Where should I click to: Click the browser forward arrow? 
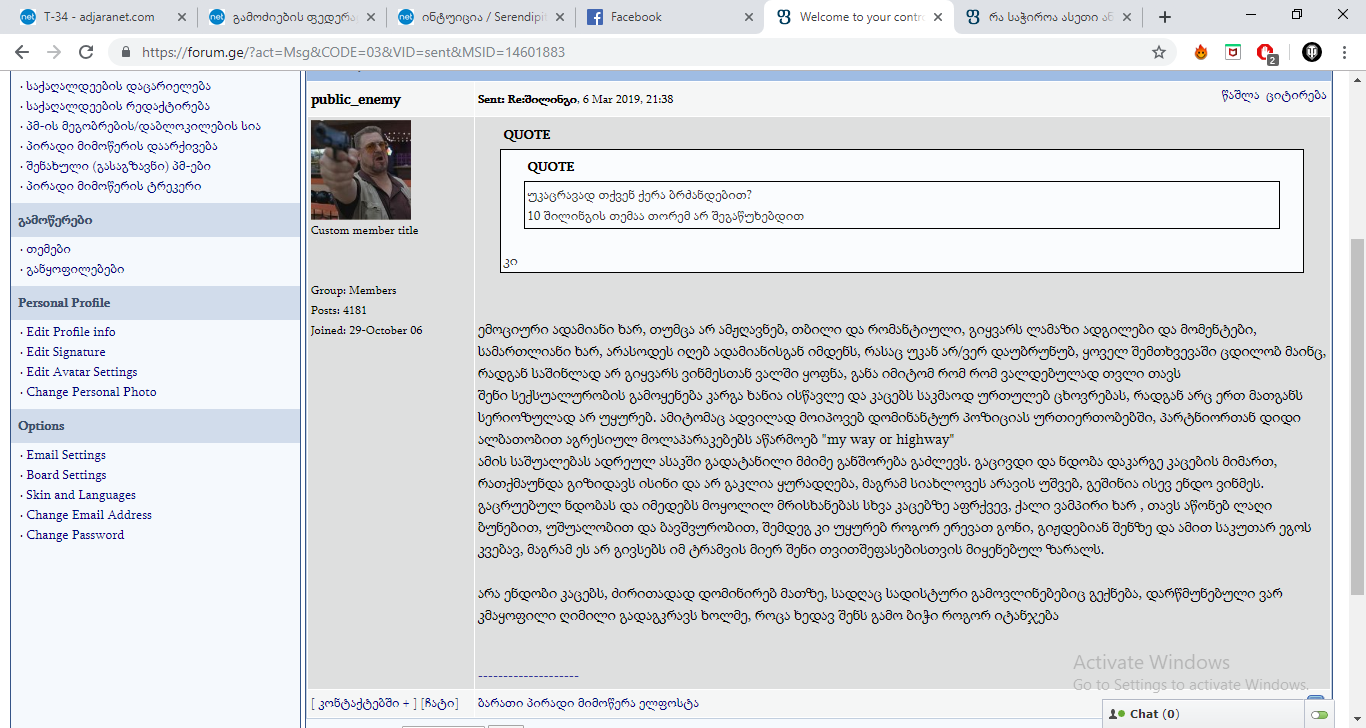(x=54, y=52)
